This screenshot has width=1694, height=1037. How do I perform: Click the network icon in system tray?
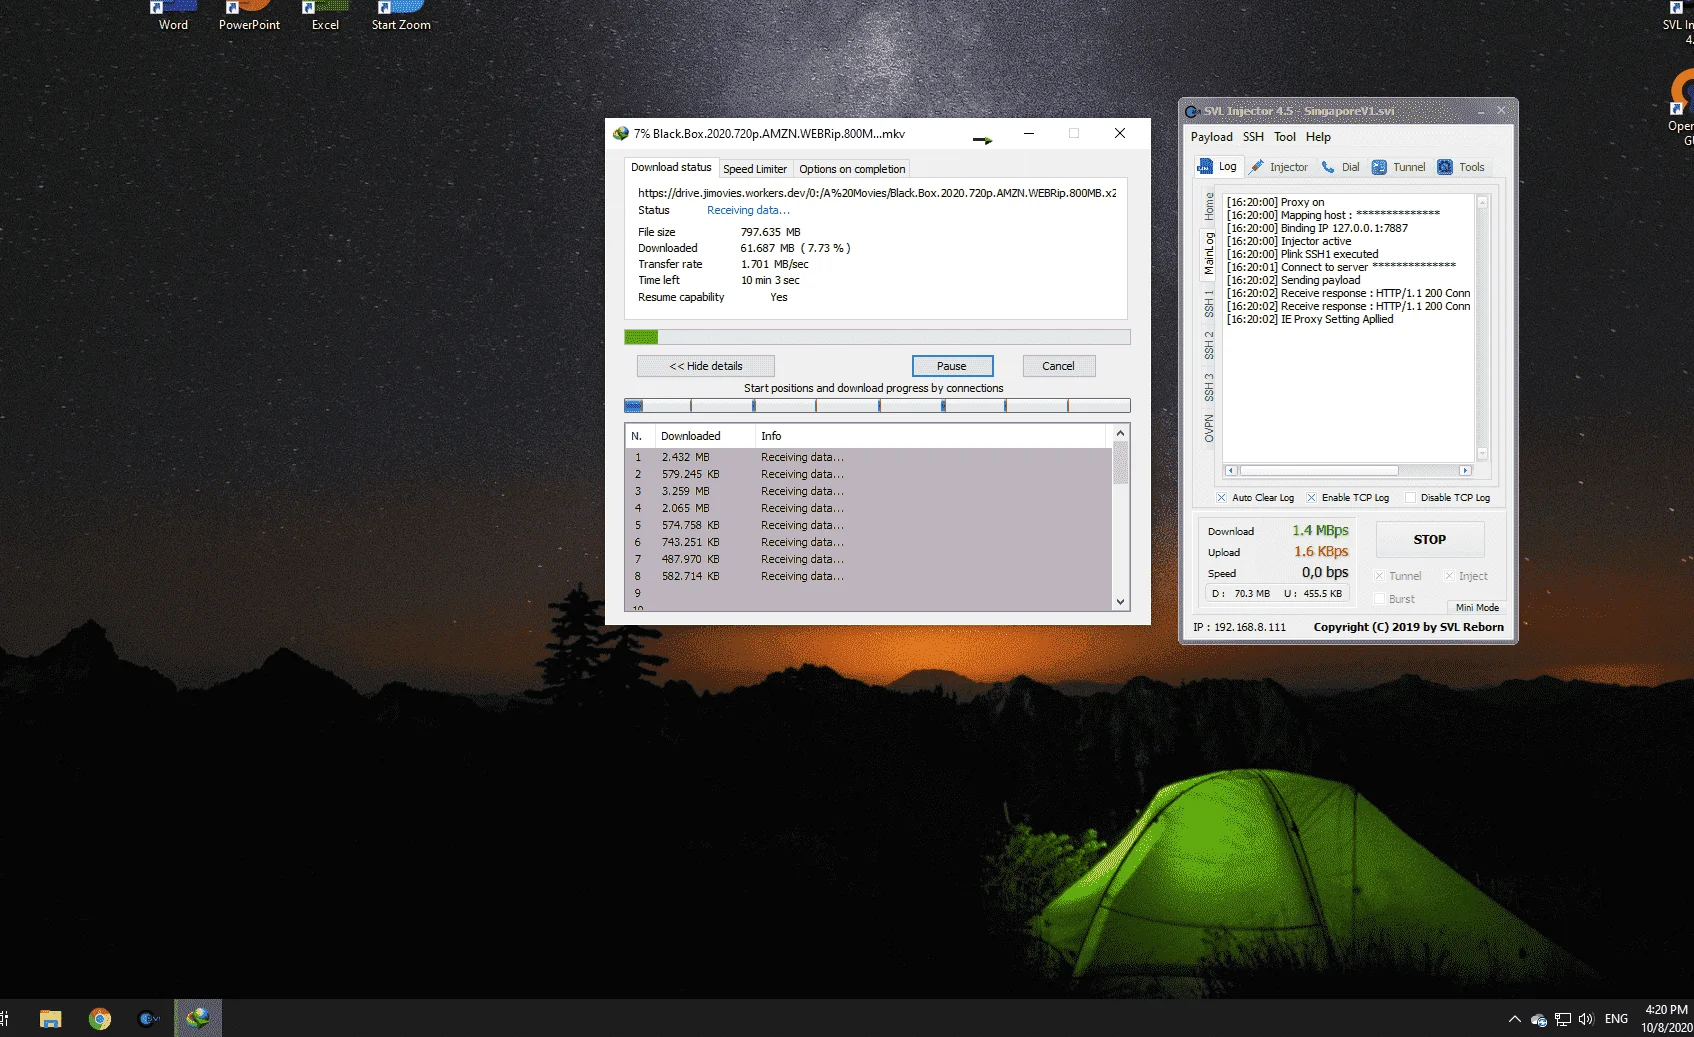pos(1563,1019)
